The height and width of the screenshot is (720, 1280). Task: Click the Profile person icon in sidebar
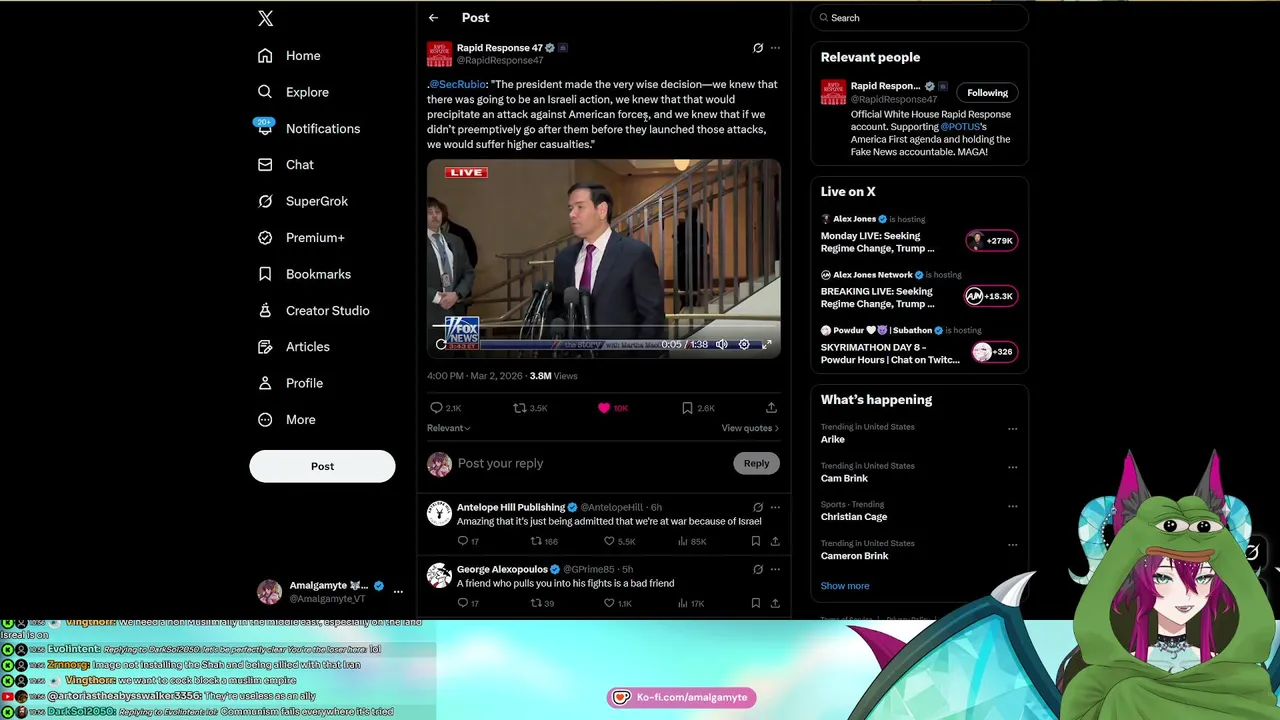(x=265, y=383)
